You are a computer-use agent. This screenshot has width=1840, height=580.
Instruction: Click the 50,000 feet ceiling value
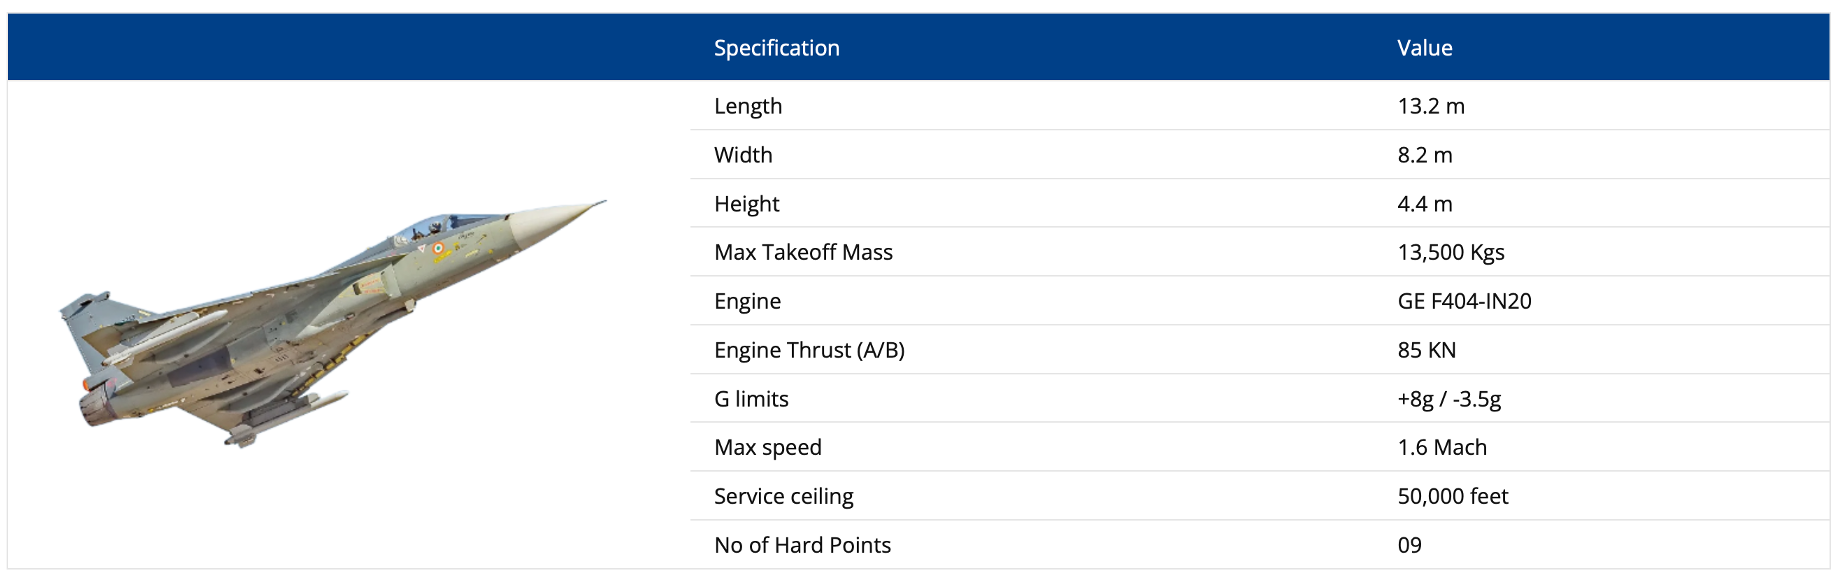[1452, 496]
